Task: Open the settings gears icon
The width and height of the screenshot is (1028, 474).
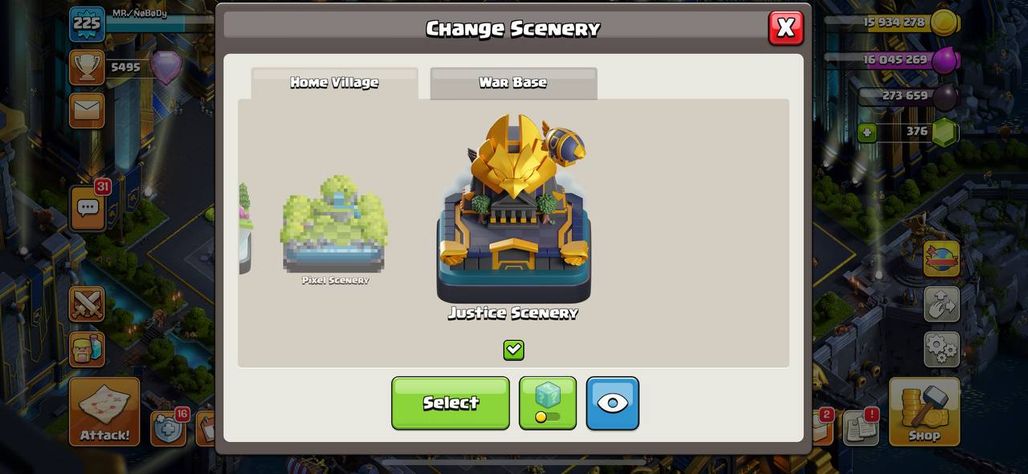Action: click(941, 349)
